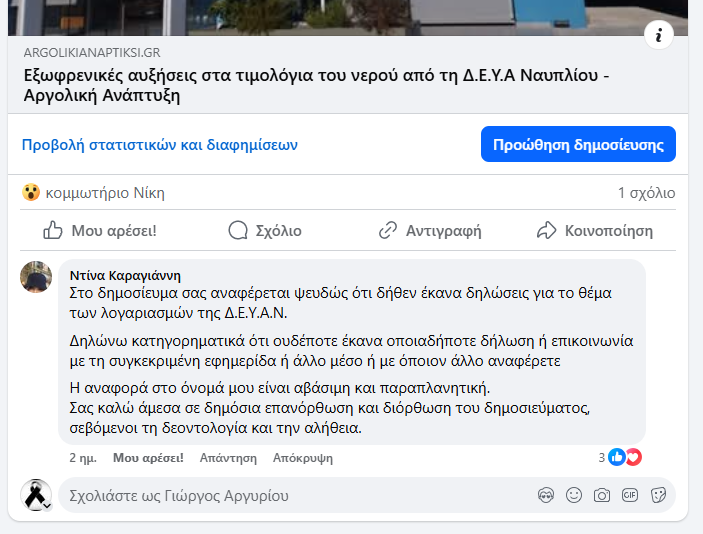The width and height of the screenshot is (703, 534).
Task: Open the emoji picker in comment box
Action: (x=574, y=495)
